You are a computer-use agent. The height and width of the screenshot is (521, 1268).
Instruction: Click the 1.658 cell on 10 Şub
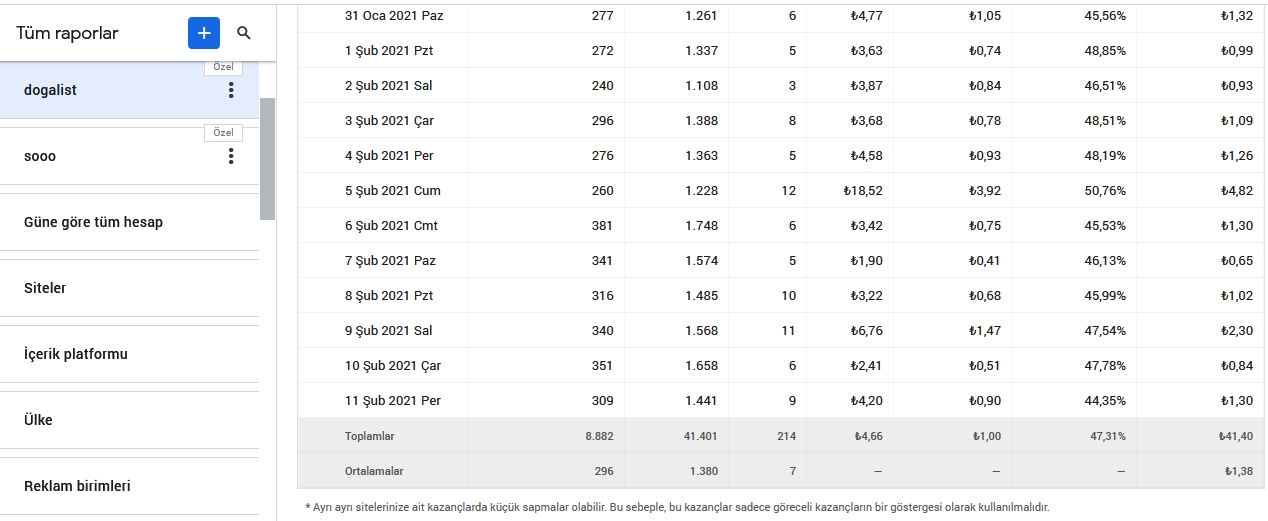pos(701,366)
